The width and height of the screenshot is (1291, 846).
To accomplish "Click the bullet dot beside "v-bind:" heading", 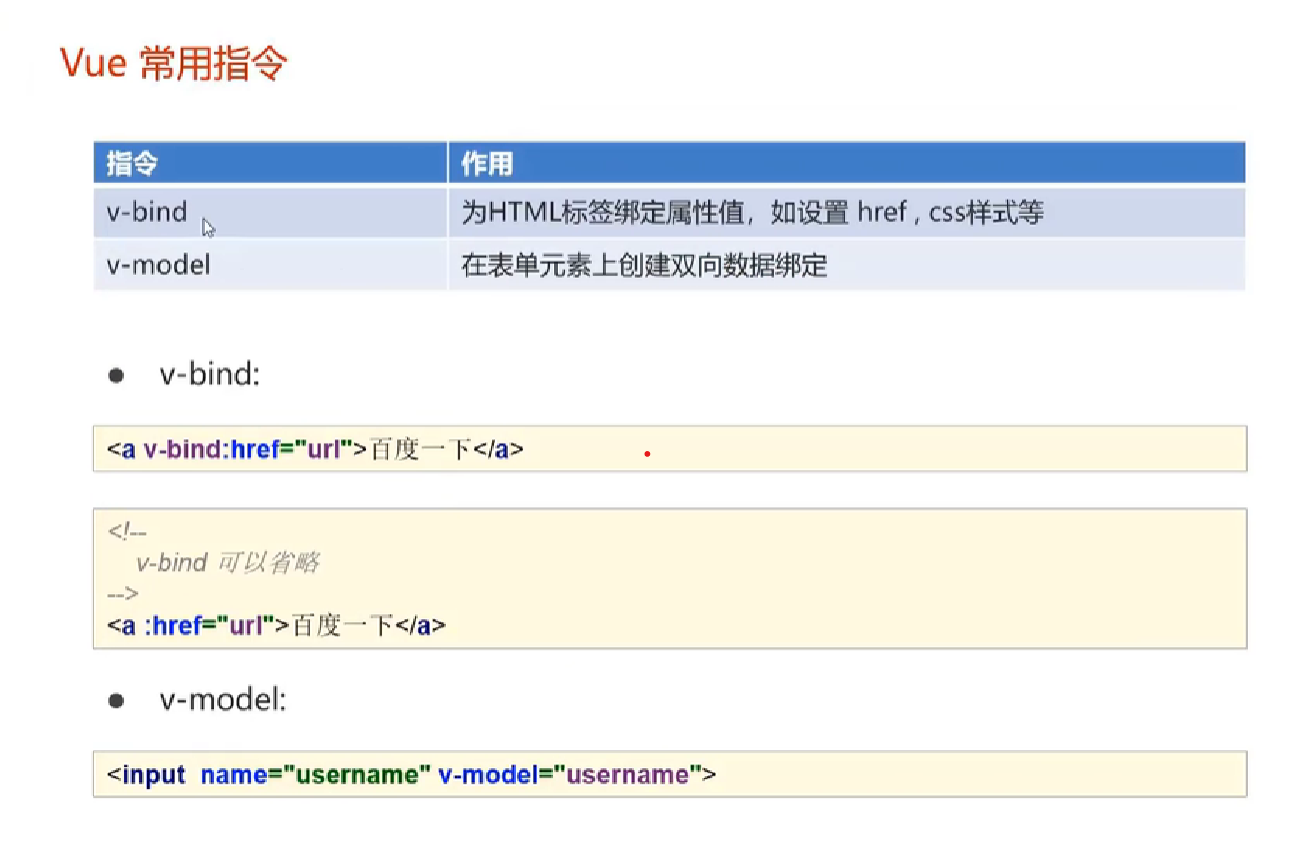I will [x=116, y=376].
